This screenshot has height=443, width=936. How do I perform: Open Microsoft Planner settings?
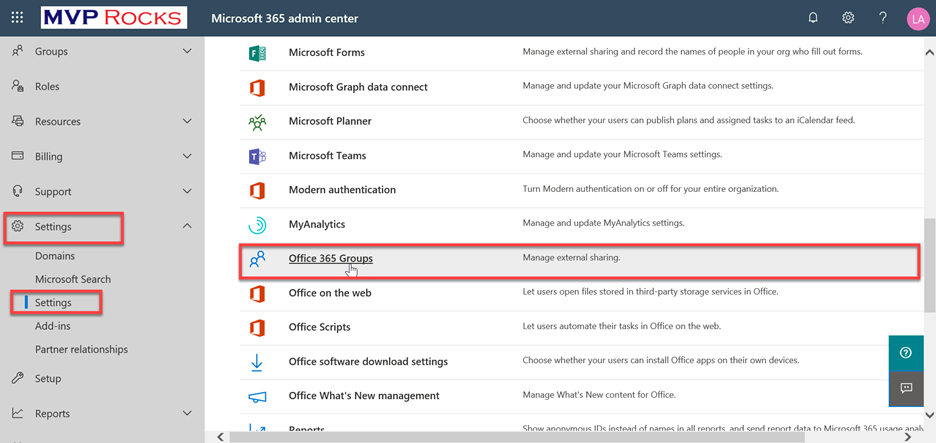330,121
